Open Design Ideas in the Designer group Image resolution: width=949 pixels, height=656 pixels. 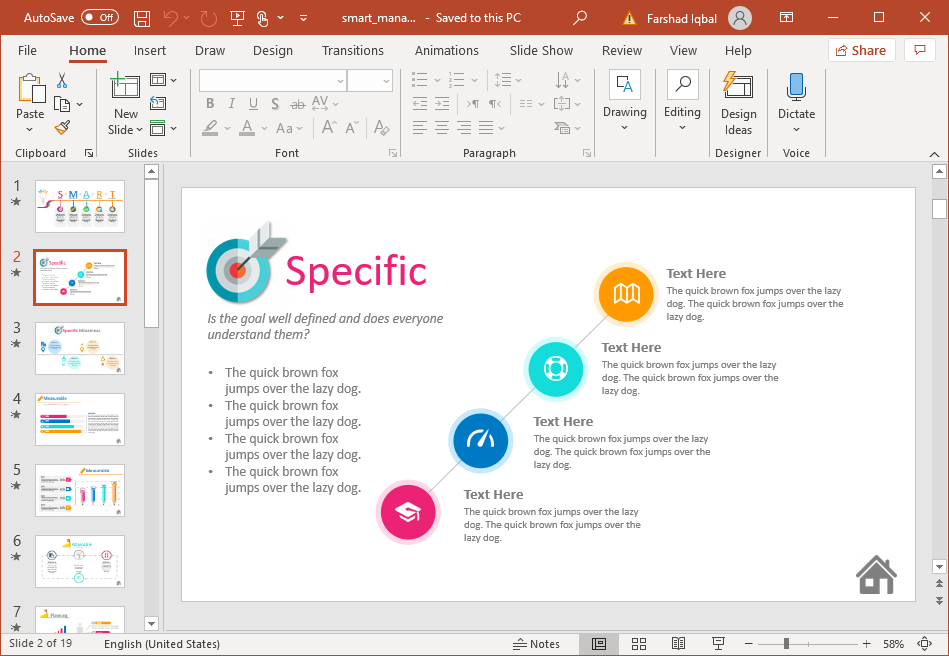click(738, 103)
